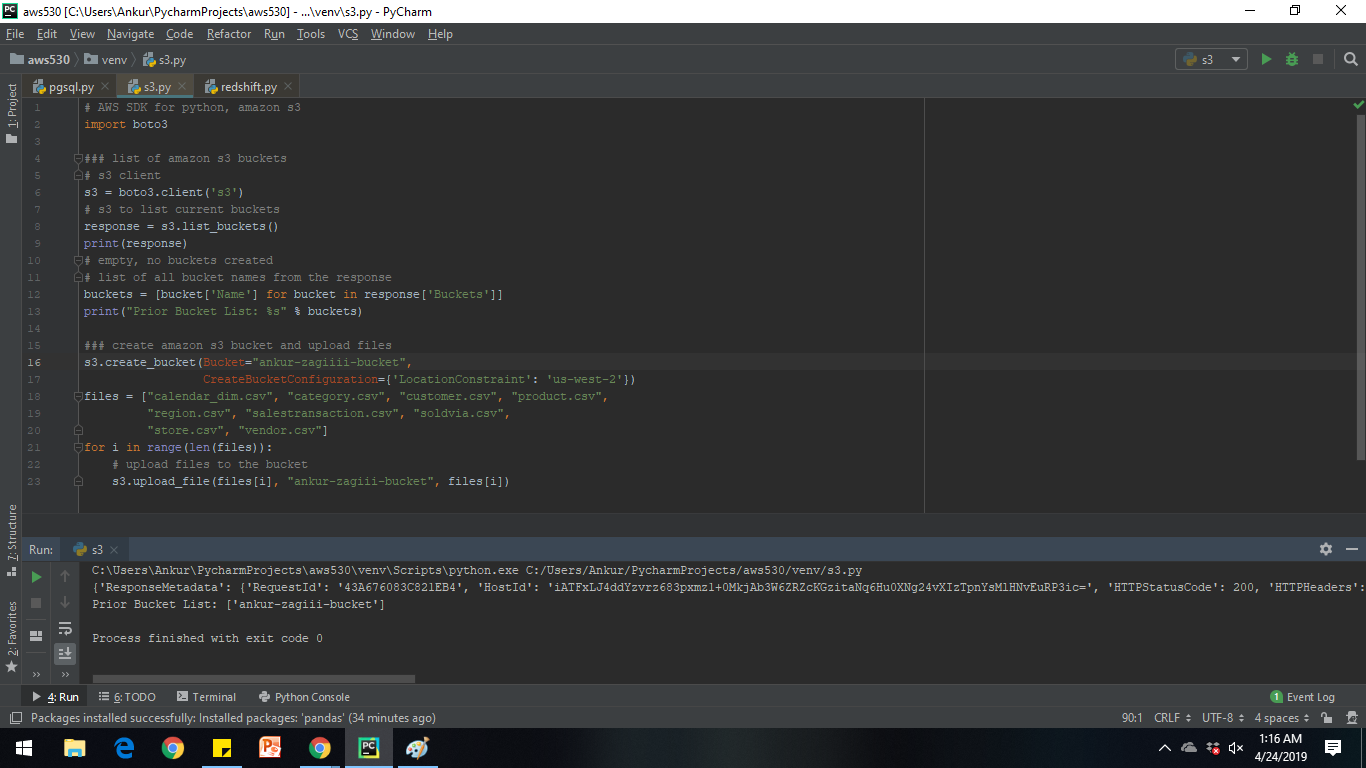Click muted volume icon in system tray
The image size is (1366, 768).
click(x=1236, y=748)
